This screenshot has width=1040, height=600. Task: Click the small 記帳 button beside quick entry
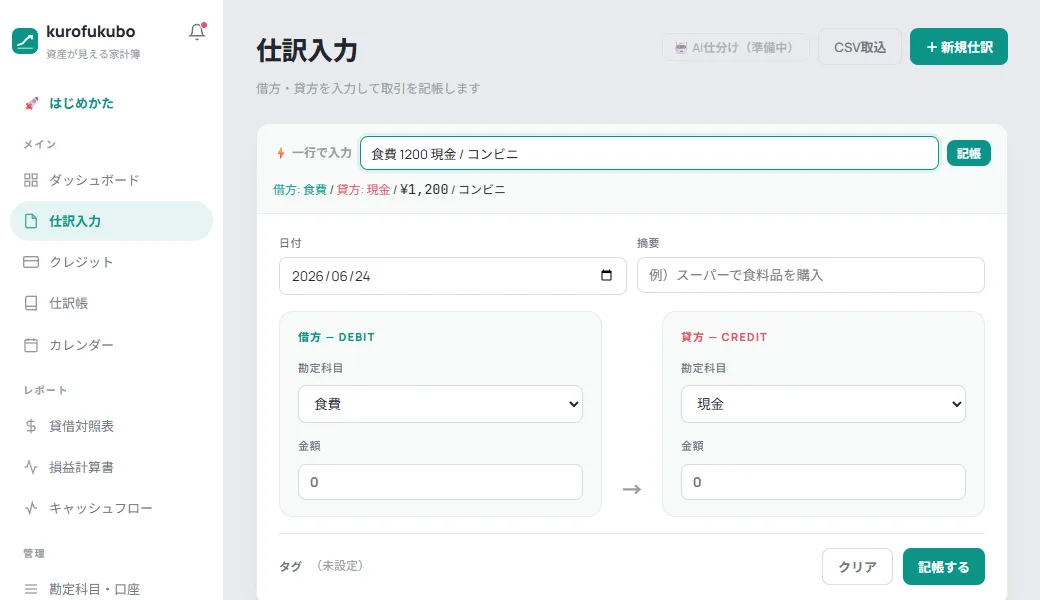tap(968, 153)
